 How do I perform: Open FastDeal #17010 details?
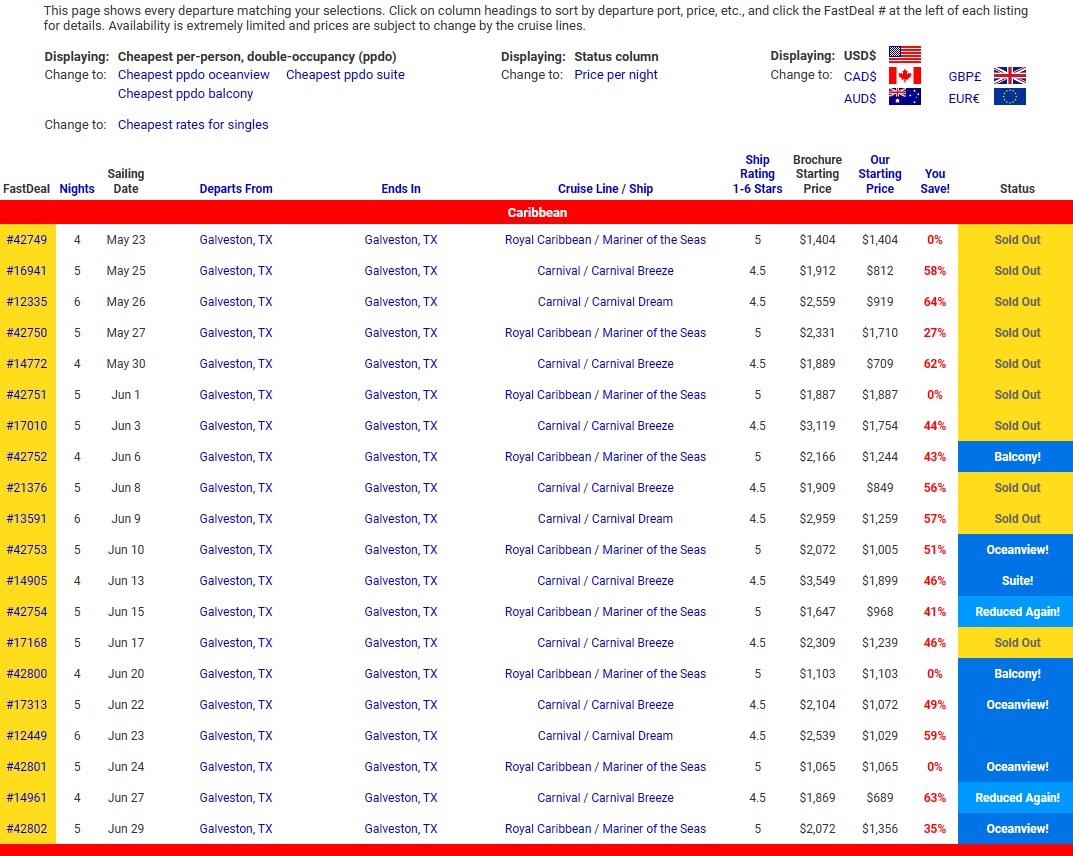[x=27, y=426]
